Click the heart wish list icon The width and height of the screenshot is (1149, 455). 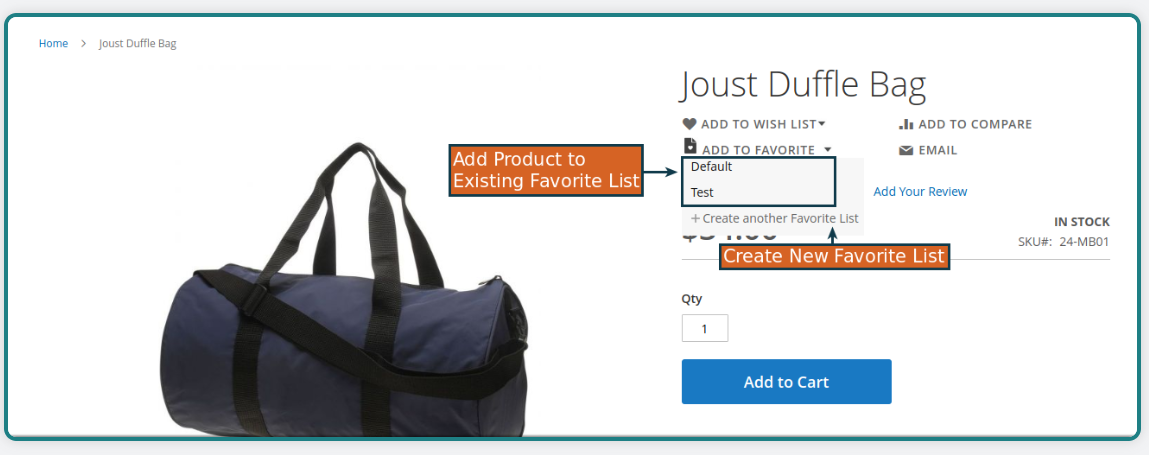pyautogui.click(x=689, y=124)
